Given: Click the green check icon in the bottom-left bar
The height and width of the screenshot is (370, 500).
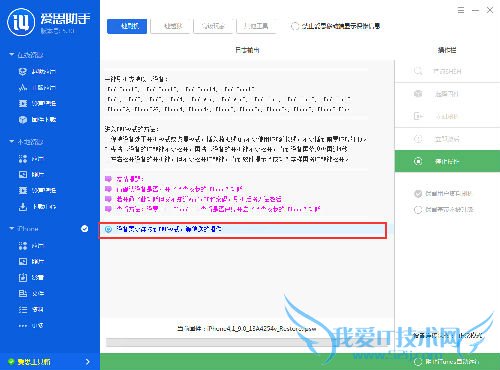Looking at the screenshot, I should point(11,362).
